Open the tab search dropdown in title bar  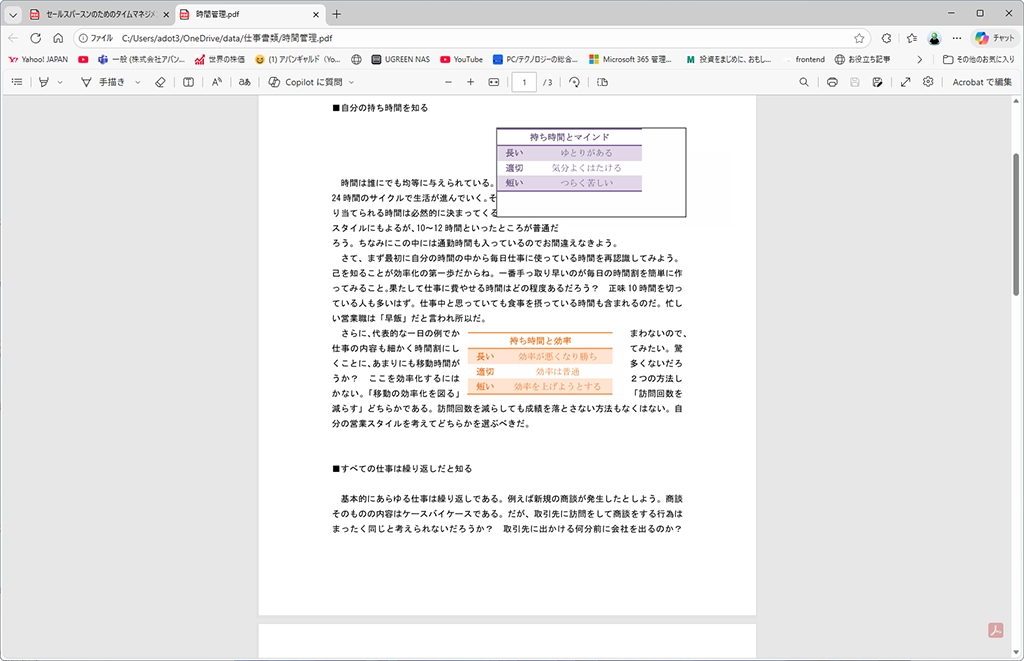(13, 14)
